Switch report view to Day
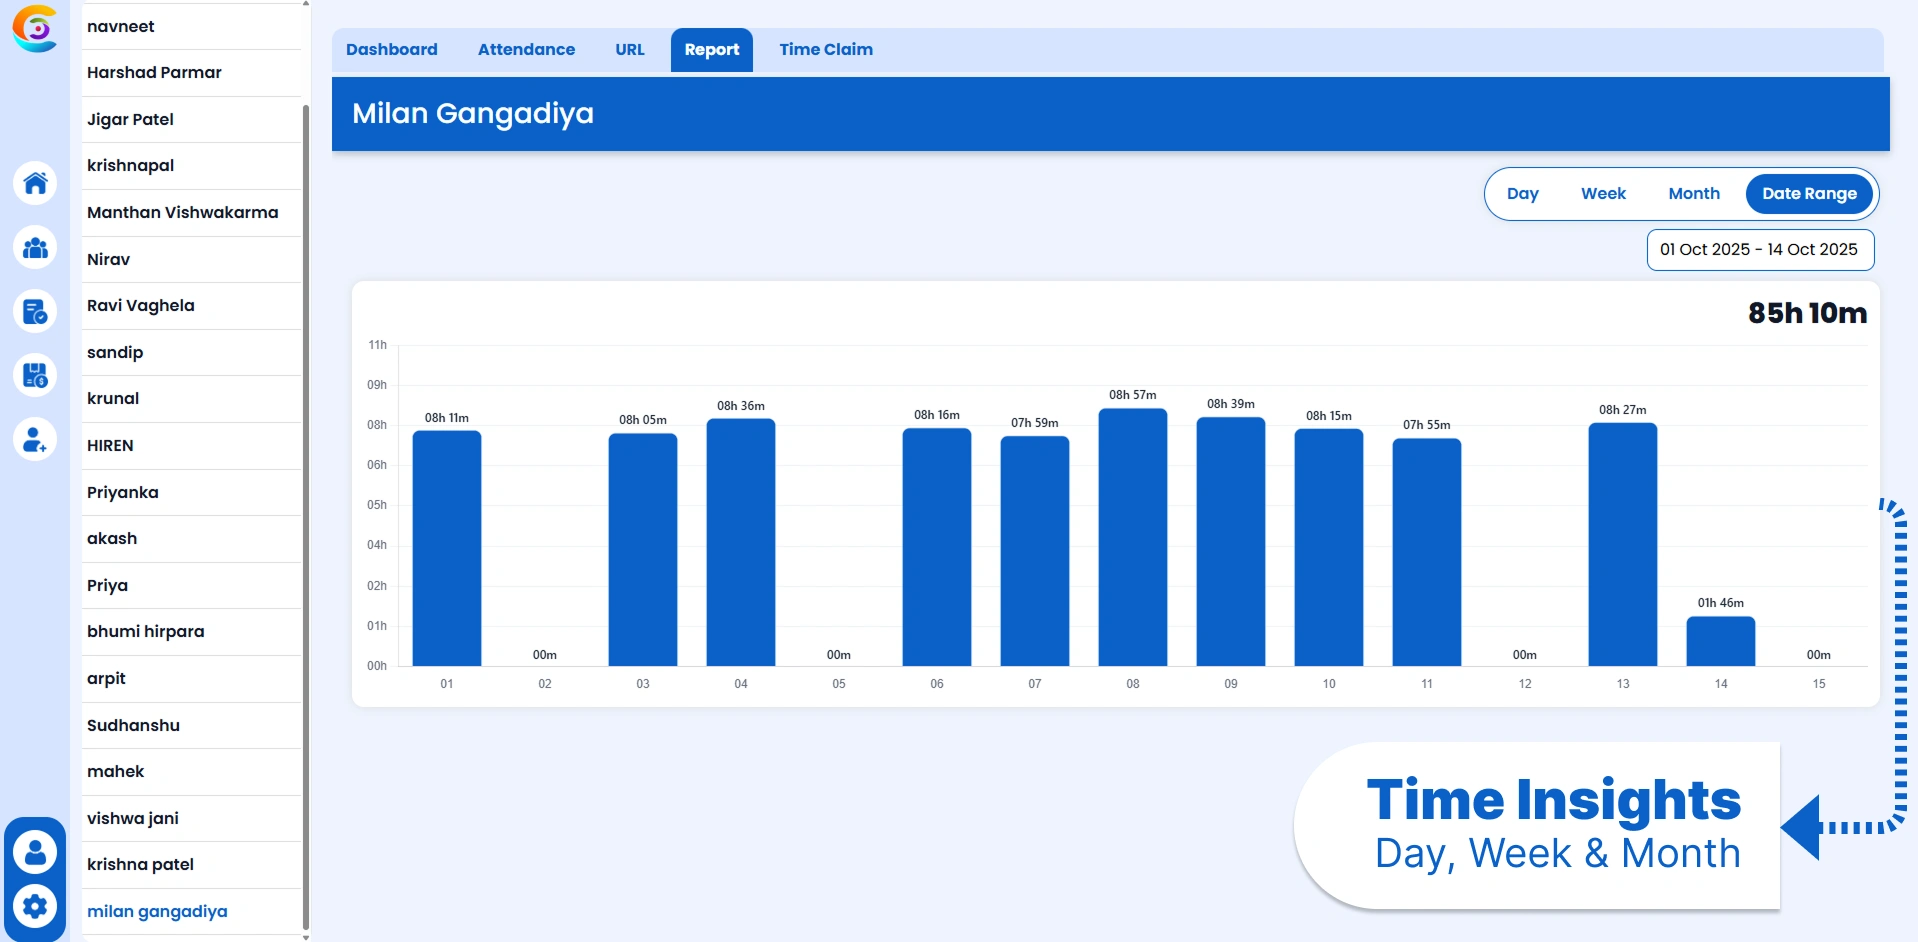Image resolution: width=1918 pixels, height=942 pixels. coord(1522,193)
